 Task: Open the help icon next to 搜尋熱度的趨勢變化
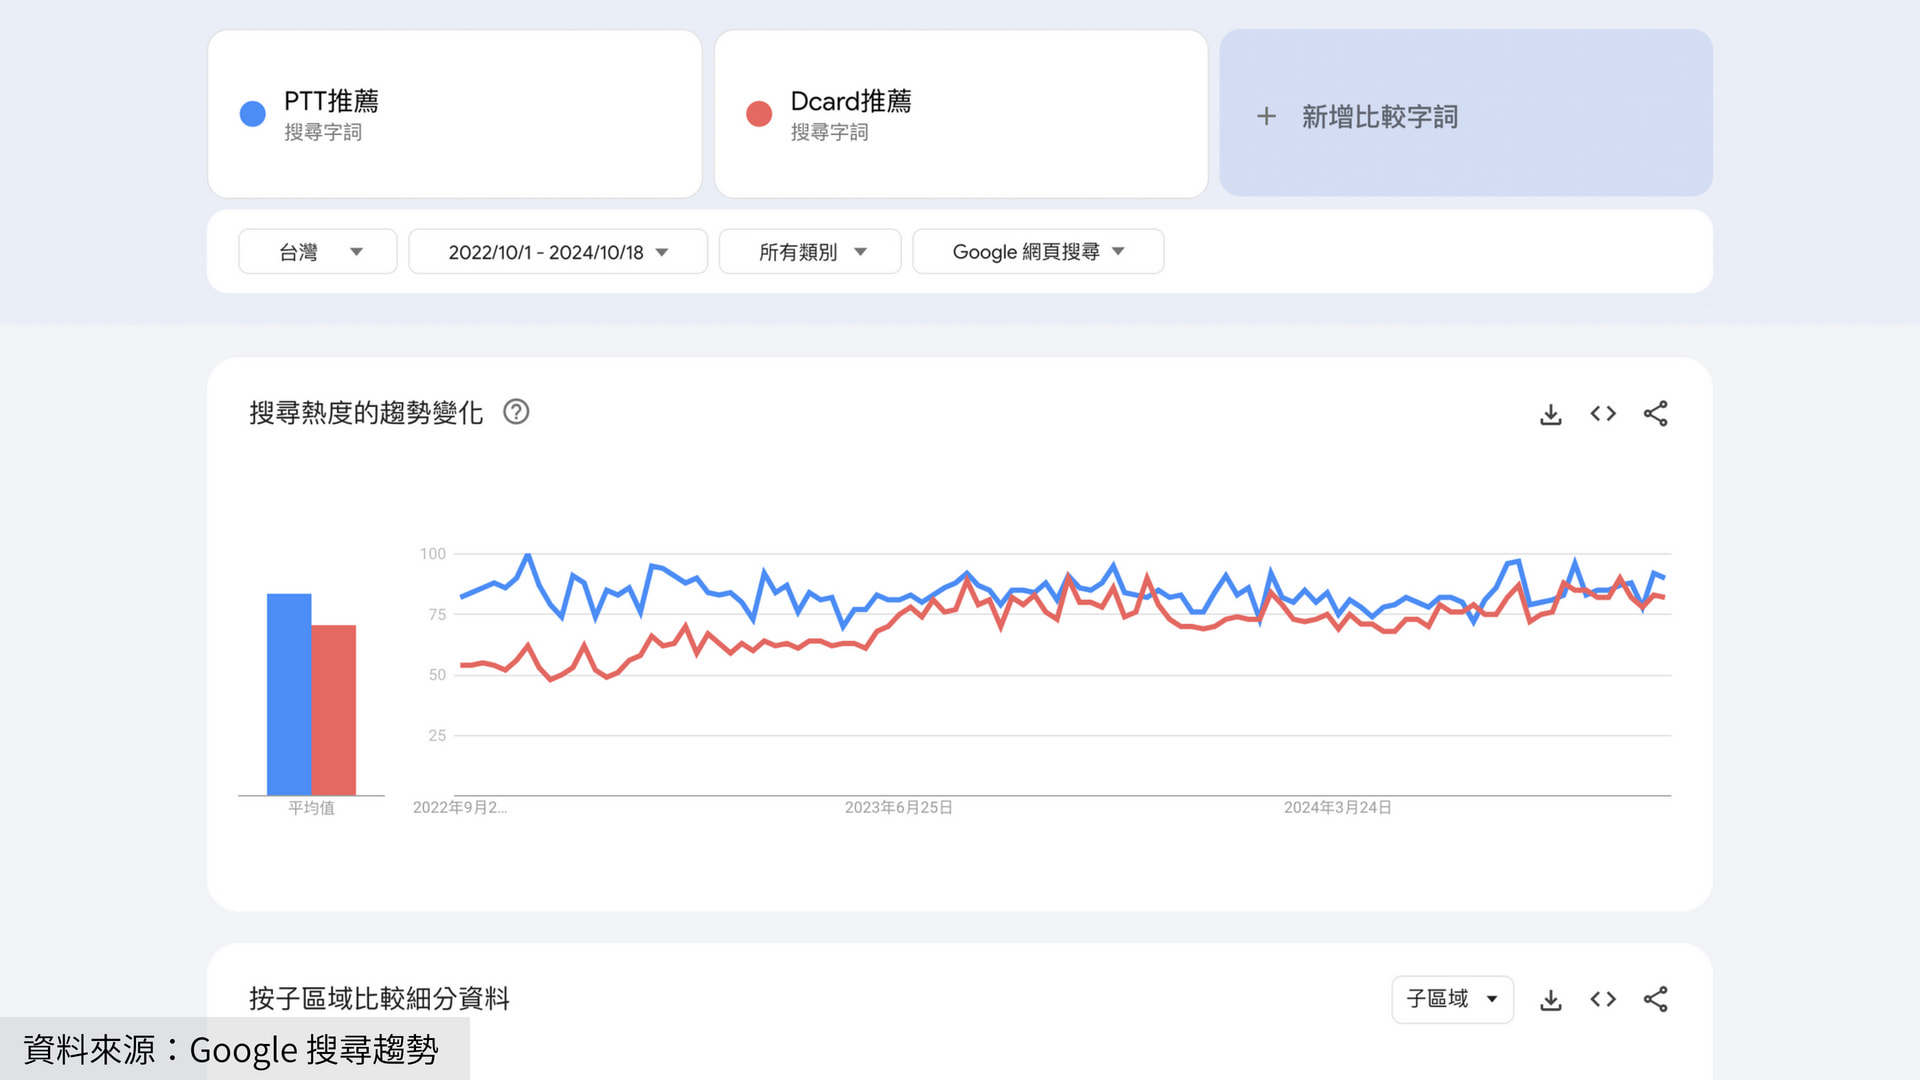(516, 412)
